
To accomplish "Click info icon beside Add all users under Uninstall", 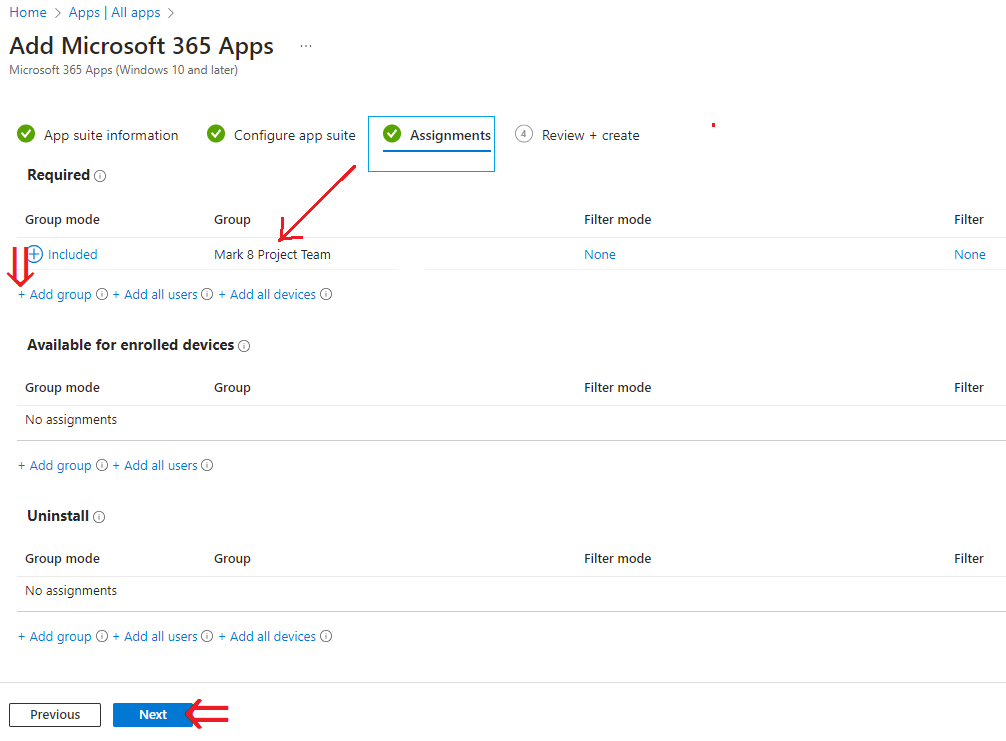I will coord(206,636).
